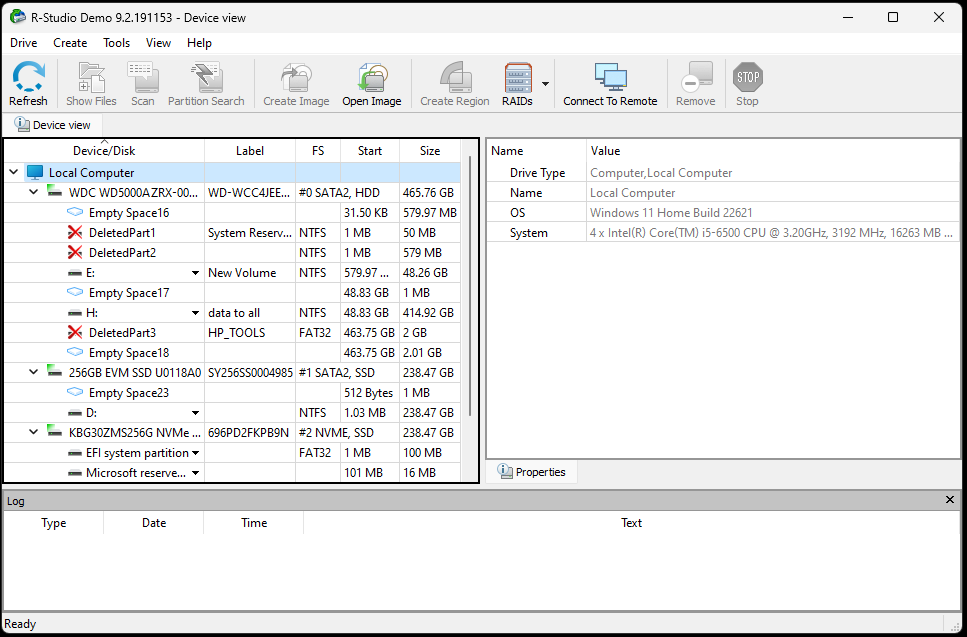Open the Tools menu
This screenshot has width=967, height=637.
click(116, 43)
